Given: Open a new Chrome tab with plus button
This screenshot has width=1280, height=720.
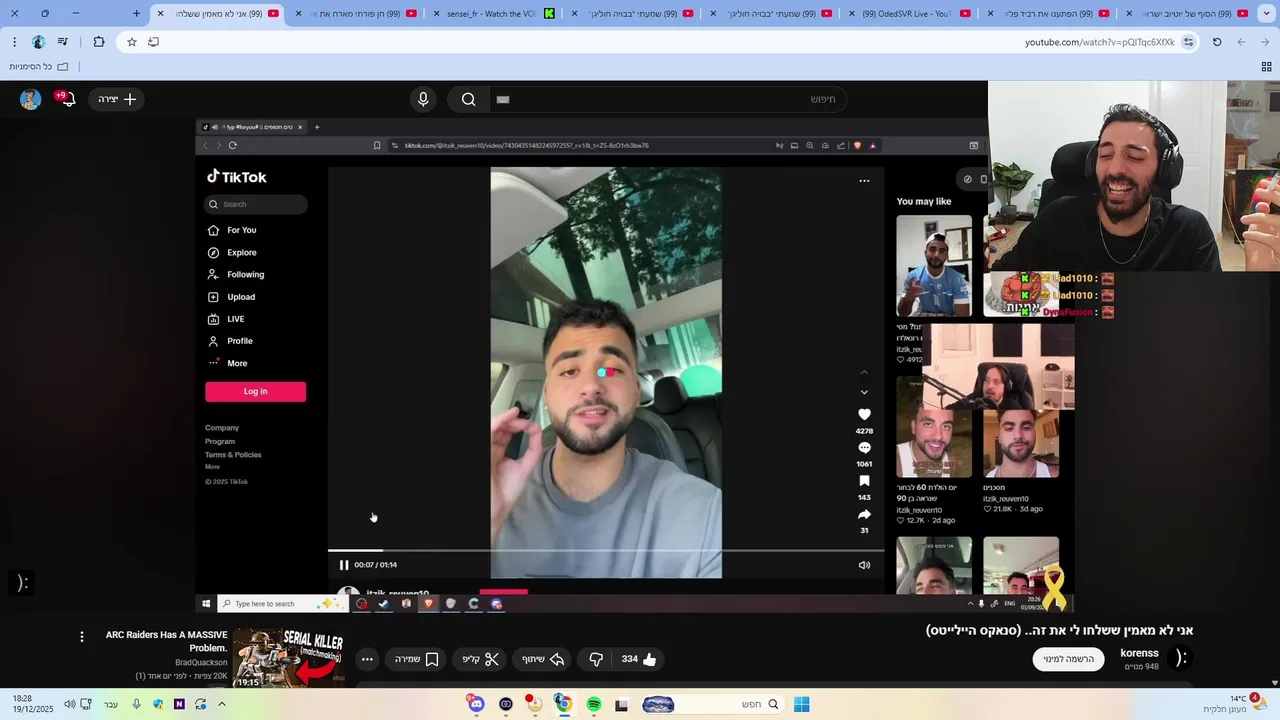Looking at the screenshot, I should coord(137,14).
